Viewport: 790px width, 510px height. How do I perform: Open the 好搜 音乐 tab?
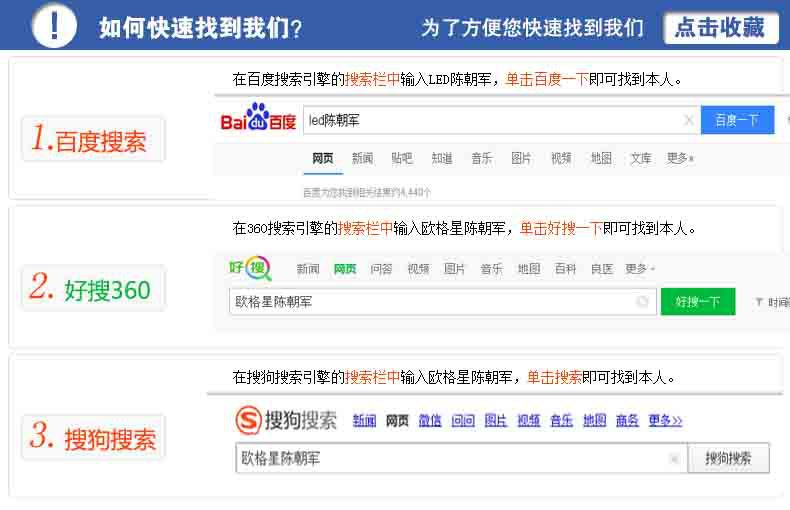pyautogui.click(x=492, y=269)
